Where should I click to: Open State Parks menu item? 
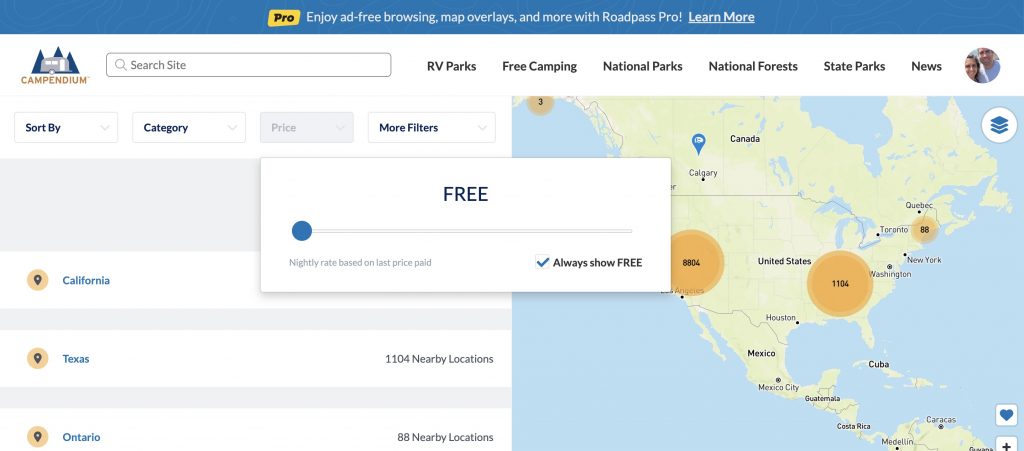[x=854, y=66]
